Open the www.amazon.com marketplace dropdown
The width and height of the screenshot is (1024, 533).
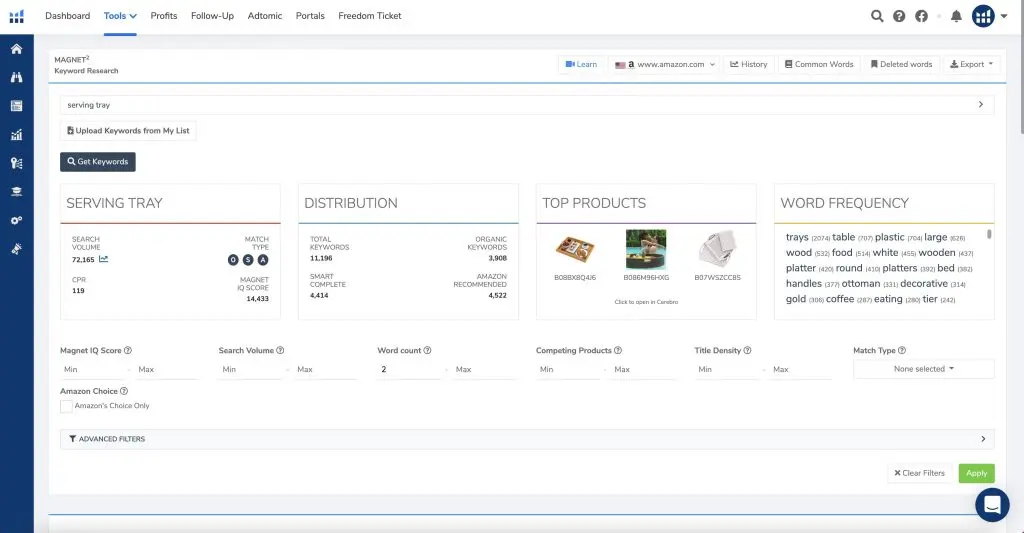pyautogui.click(x=667, y=64)
